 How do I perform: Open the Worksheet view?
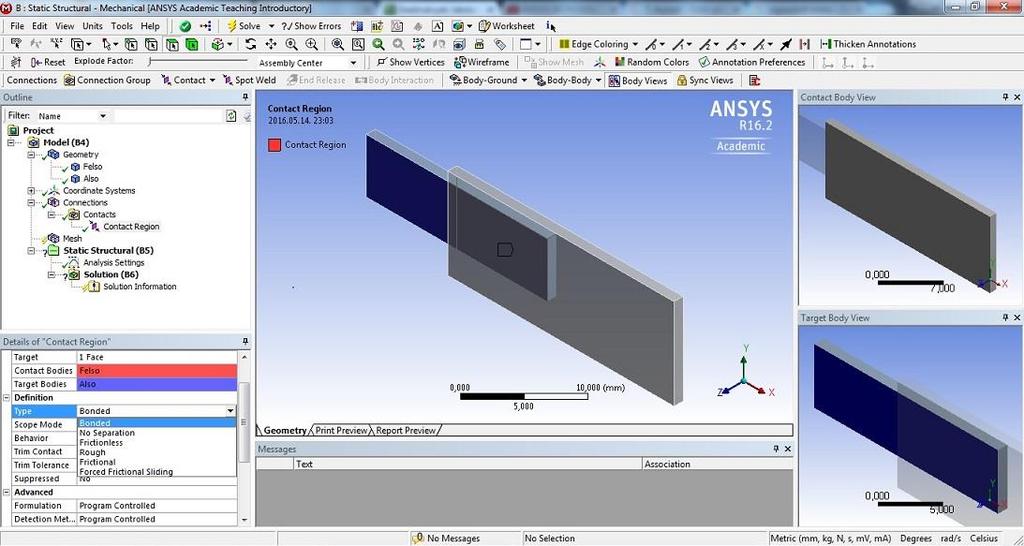507,26
